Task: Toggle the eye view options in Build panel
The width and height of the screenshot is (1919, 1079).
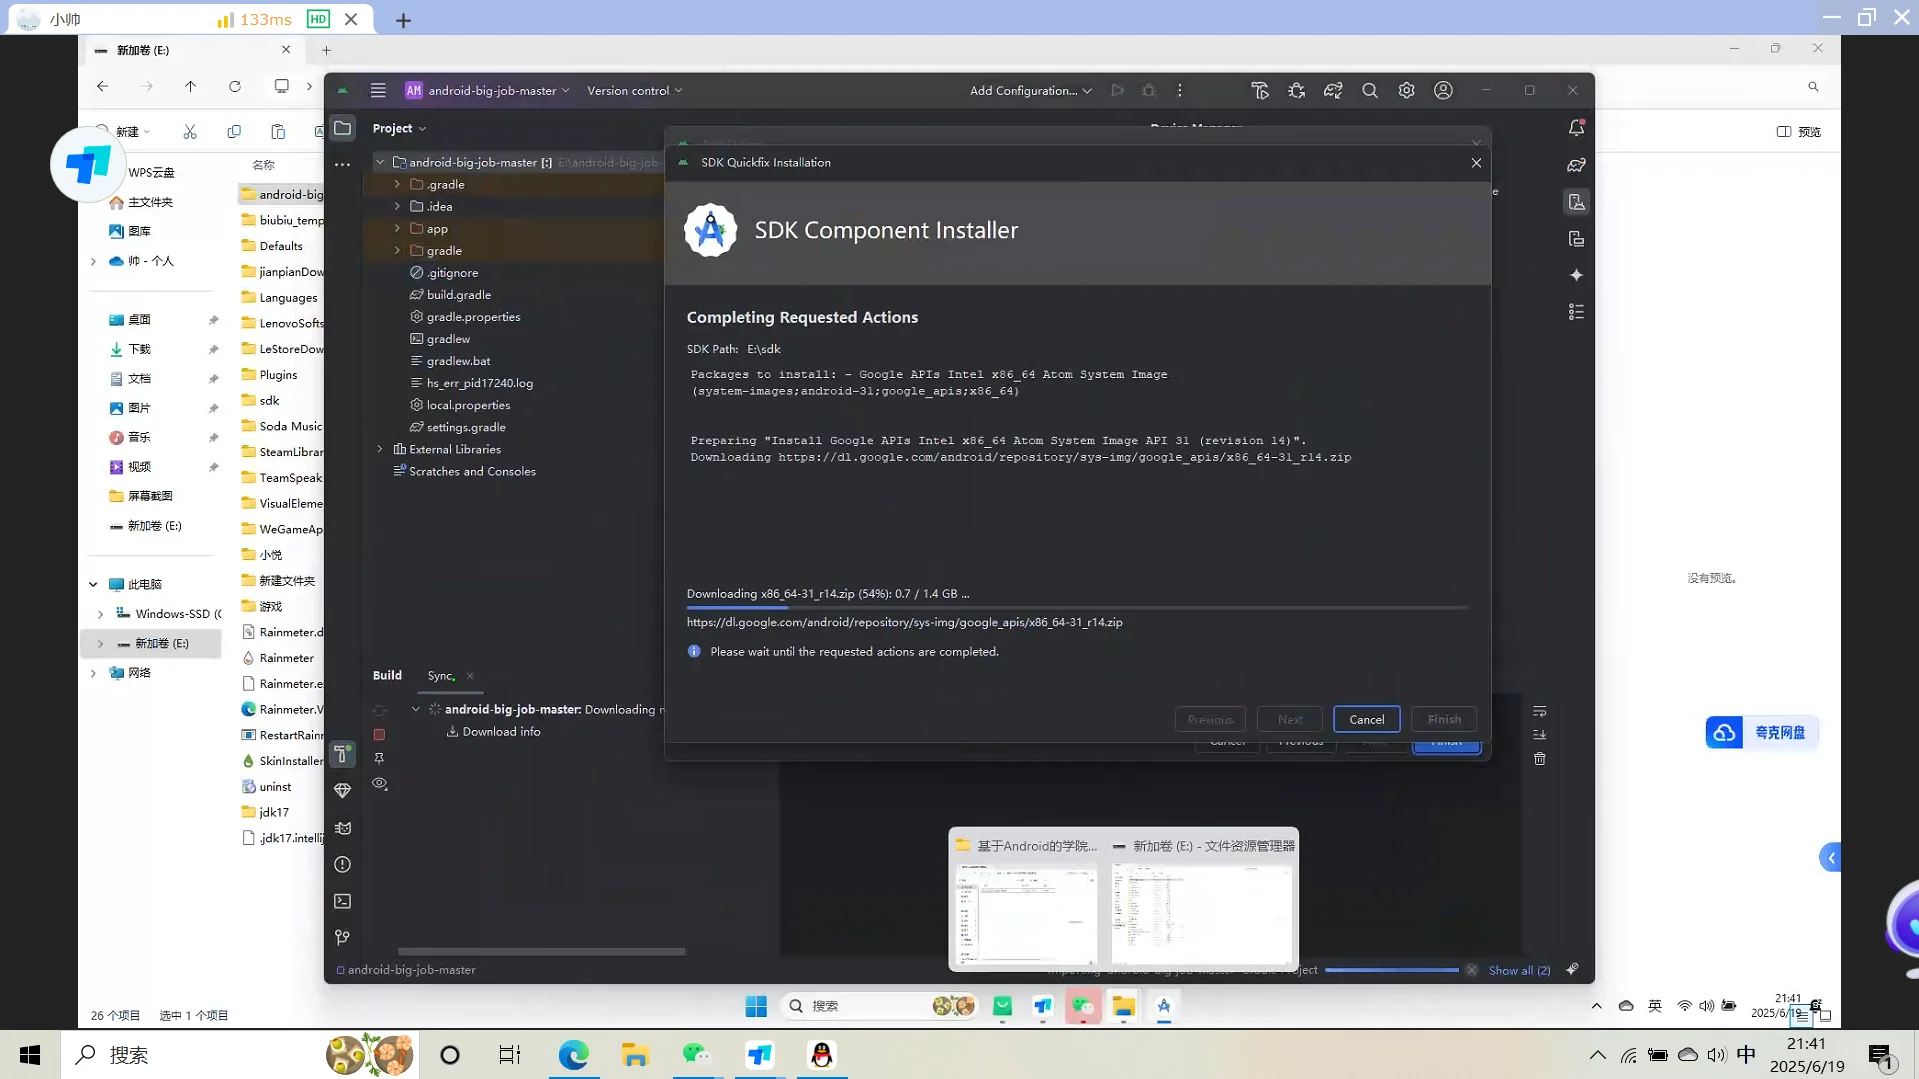Action: click(x=379, y=784)
